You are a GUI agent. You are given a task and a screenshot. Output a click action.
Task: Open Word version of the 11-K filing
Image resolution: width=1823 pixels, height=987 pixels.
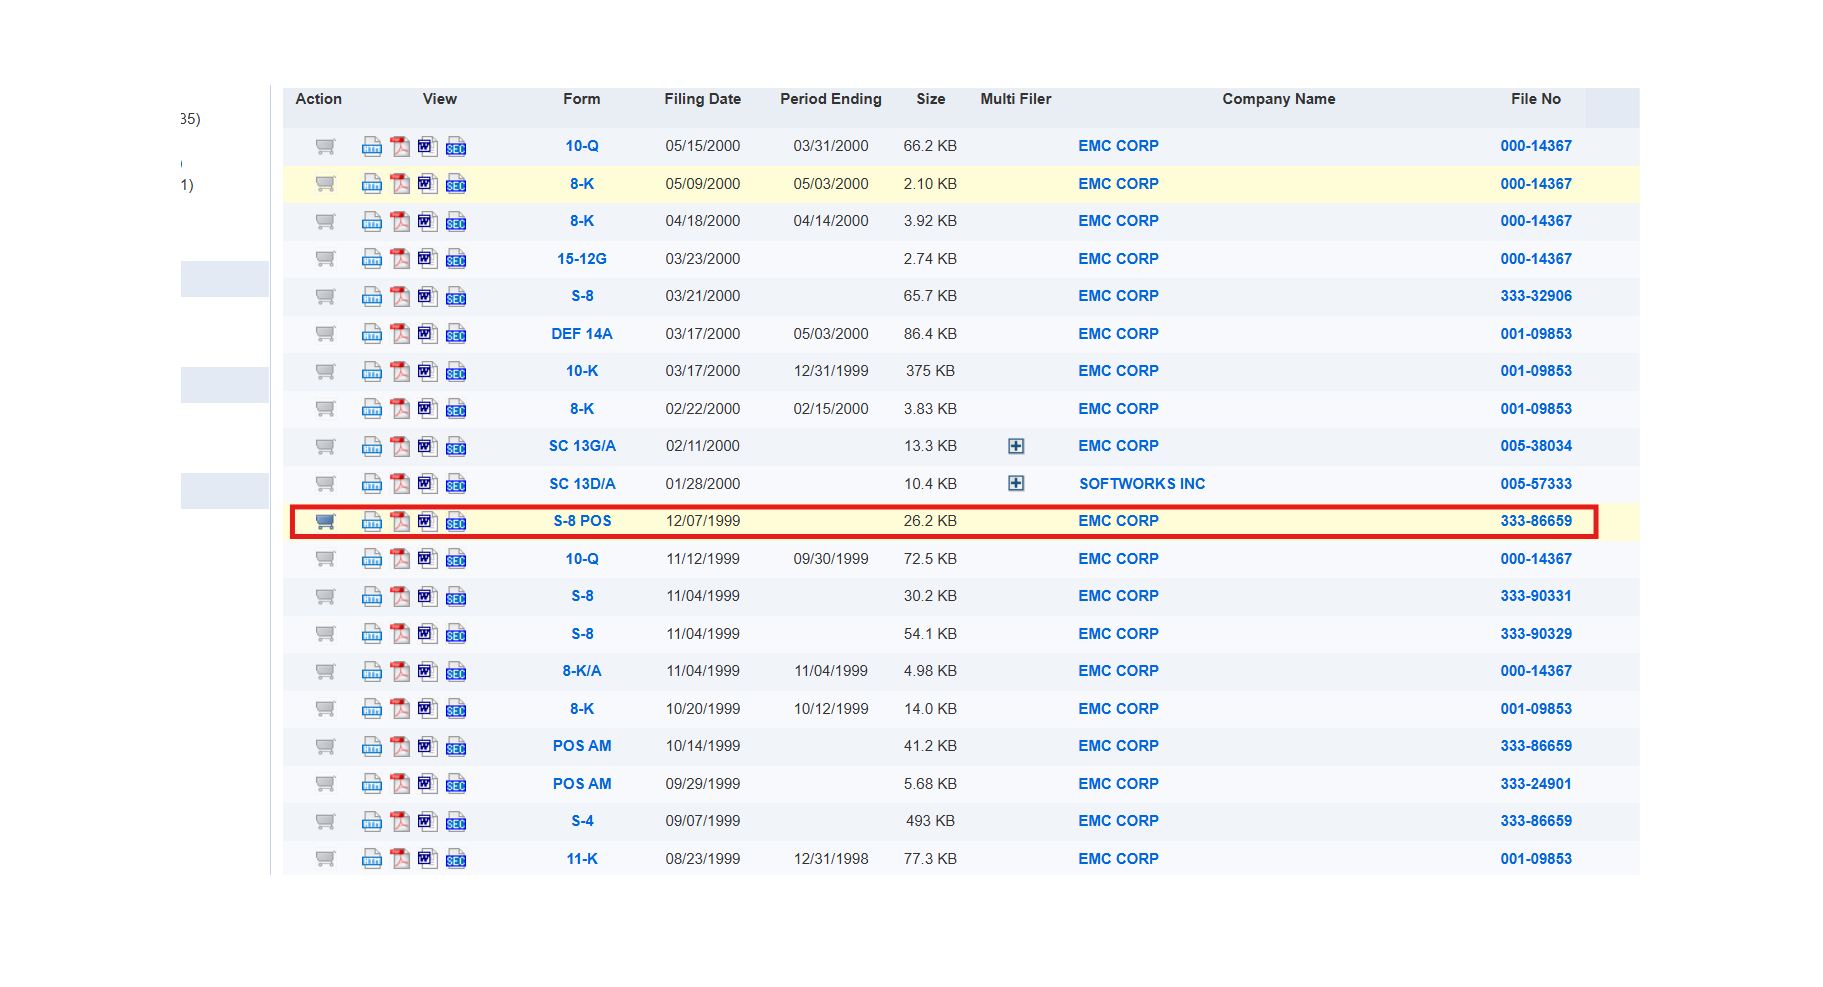[x=427, y=859]
